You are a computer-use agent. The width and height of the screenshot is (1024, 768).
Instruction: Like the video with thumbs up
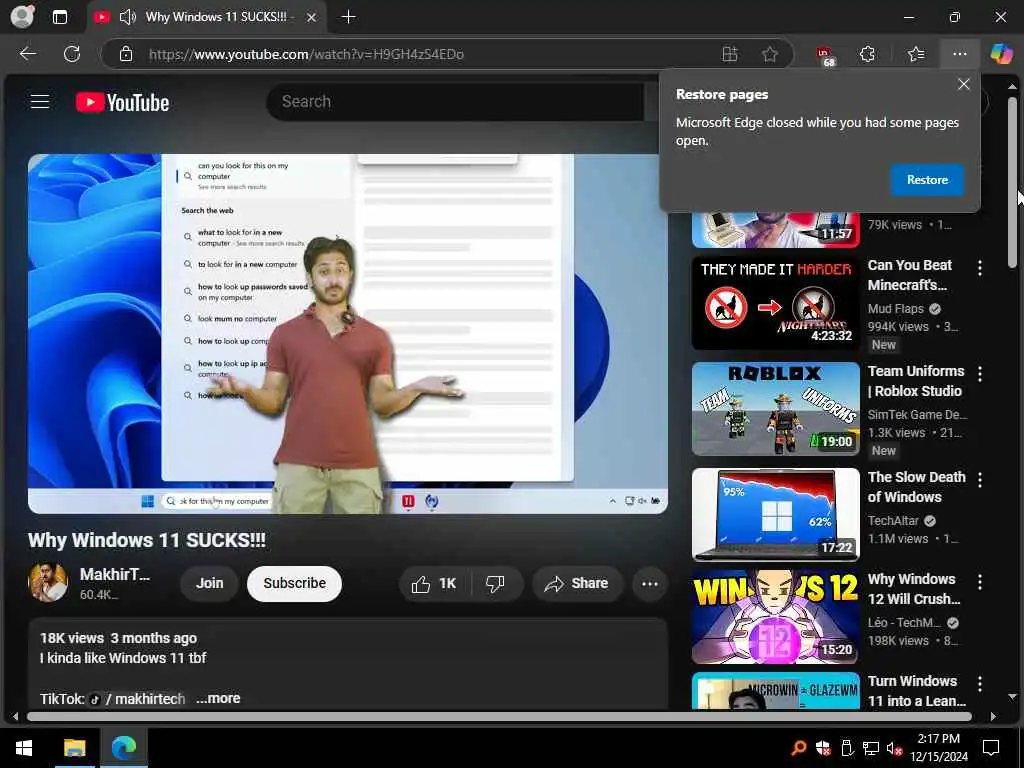coord(434,583)
